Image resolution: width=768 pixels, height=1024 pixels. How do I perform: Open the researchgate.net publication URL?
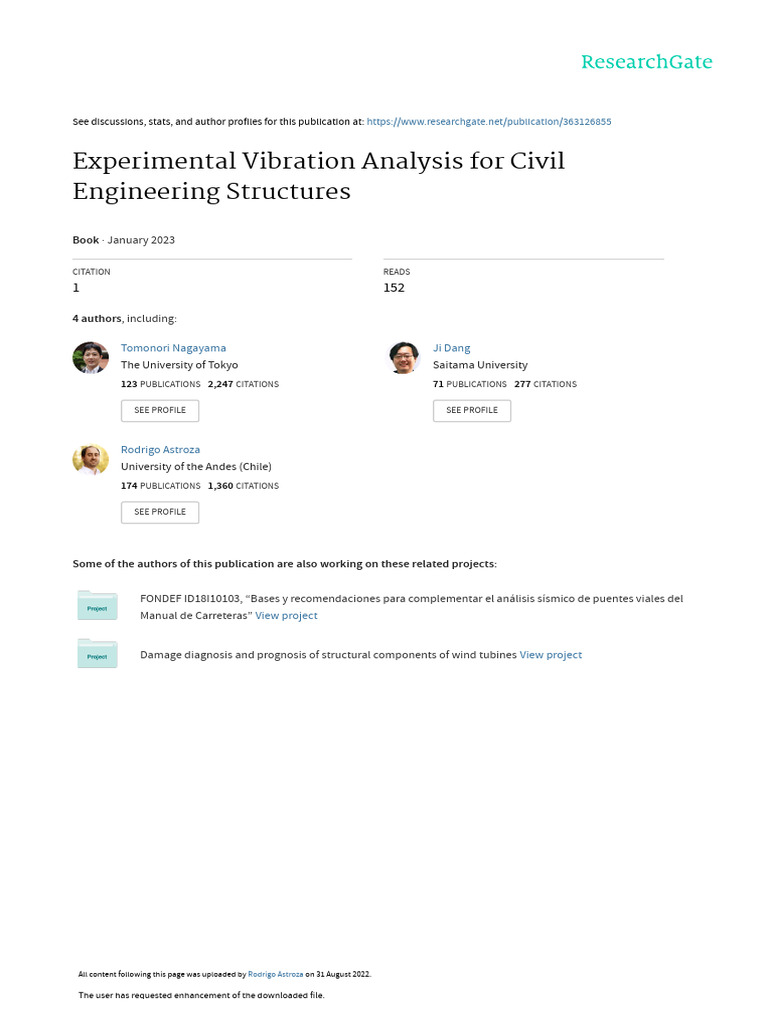(489, 122)
